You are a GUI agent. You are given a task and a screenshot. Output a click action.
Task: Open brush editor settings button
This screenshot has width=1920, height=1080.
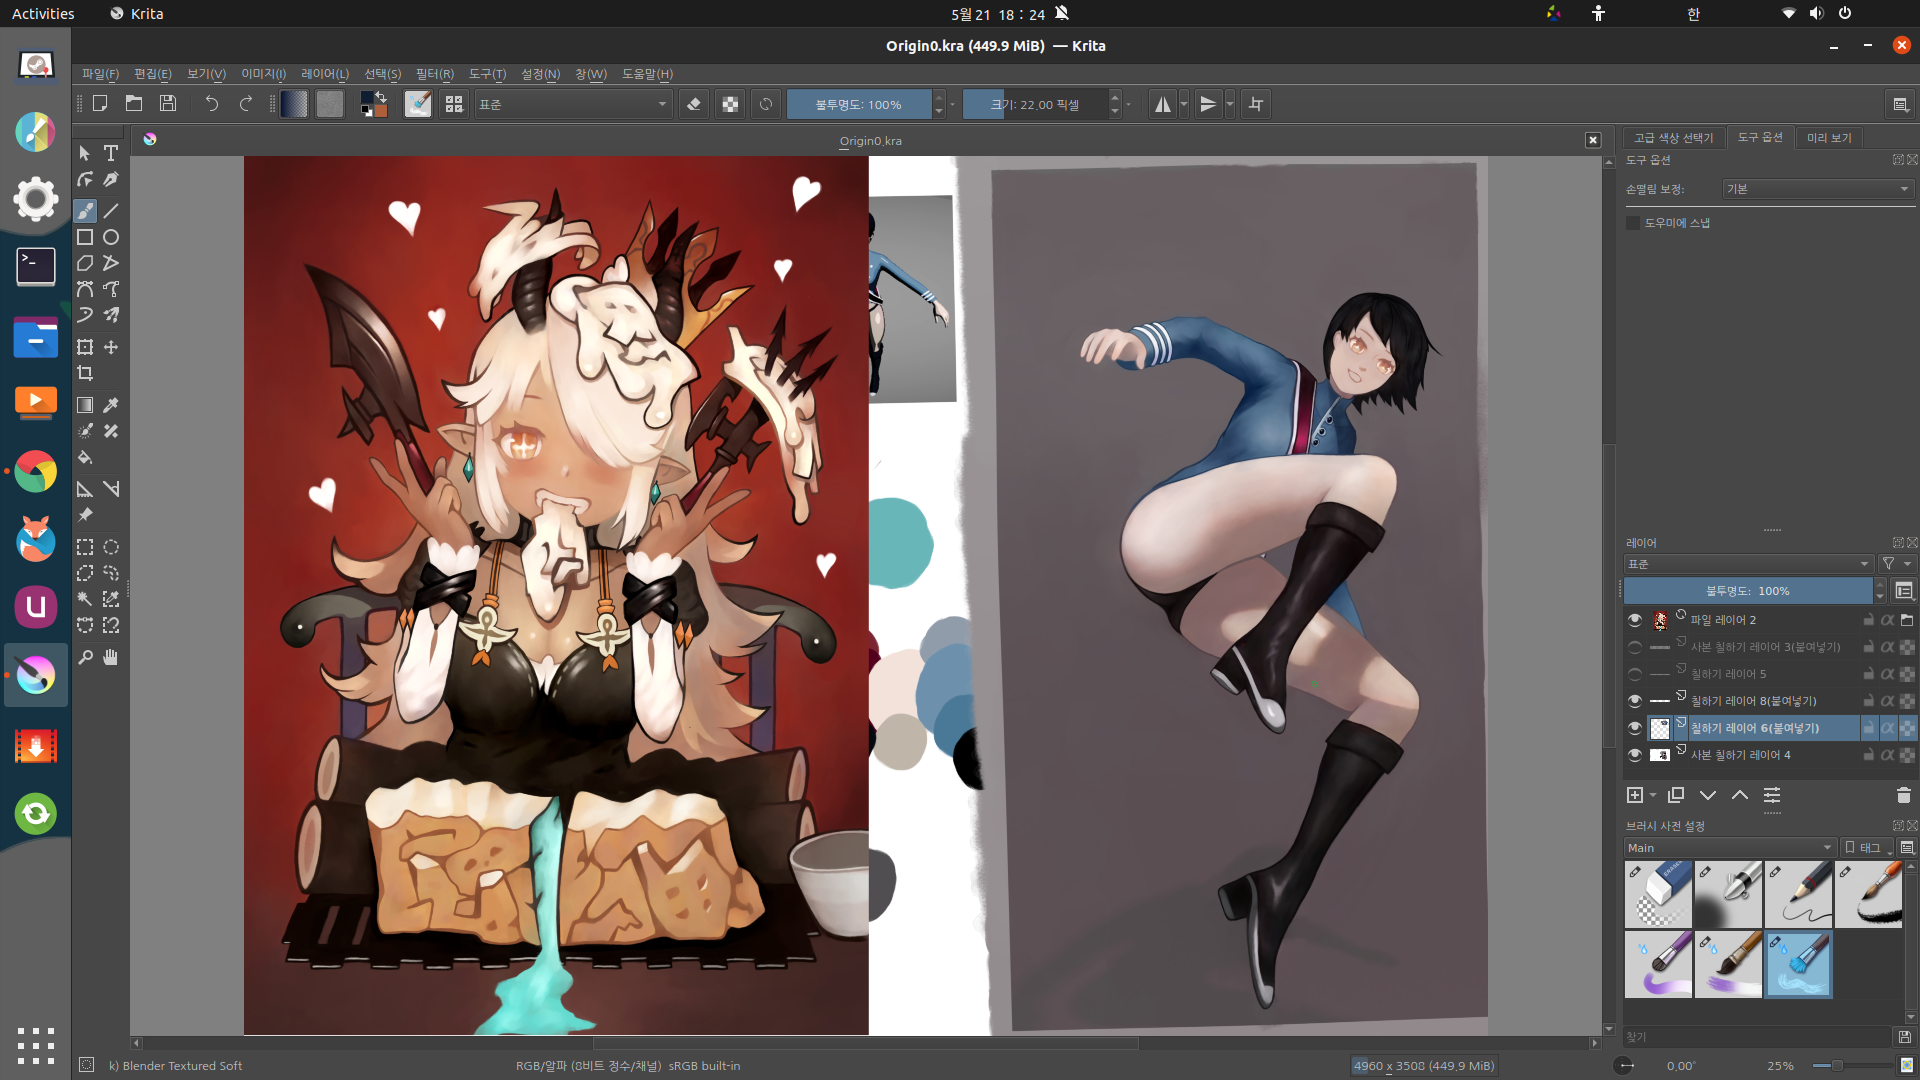coord(418,104)
